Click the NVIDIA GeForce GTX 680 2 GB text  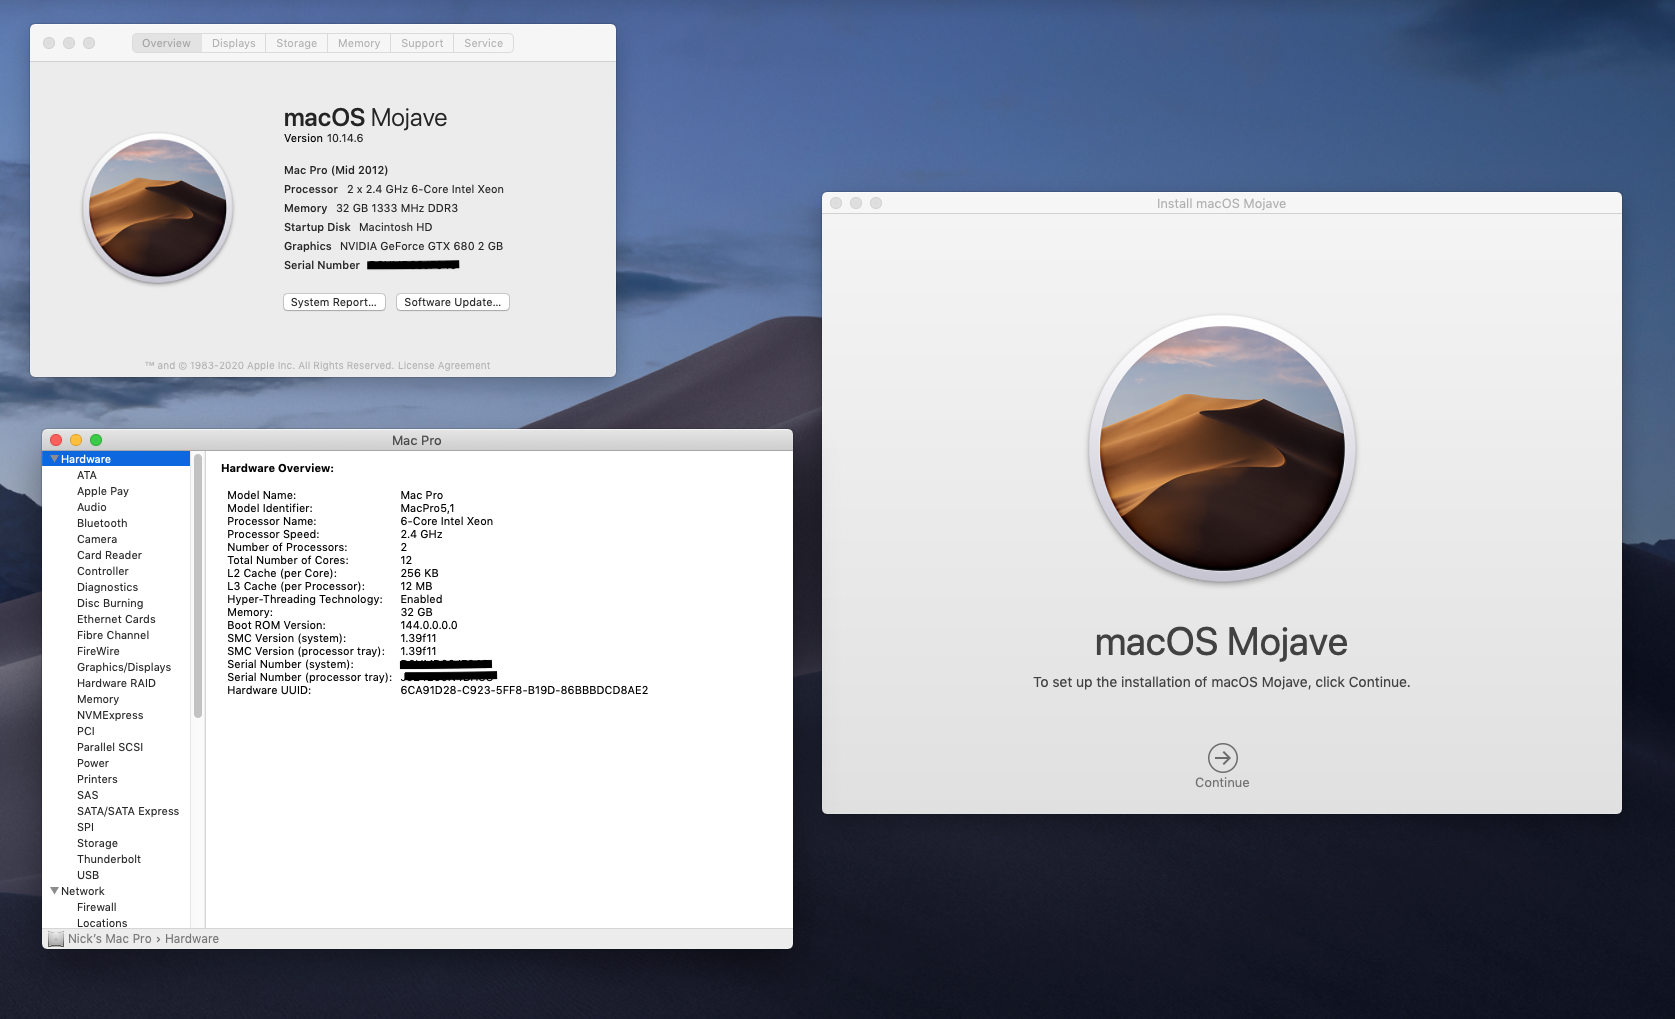coord(421,246)
